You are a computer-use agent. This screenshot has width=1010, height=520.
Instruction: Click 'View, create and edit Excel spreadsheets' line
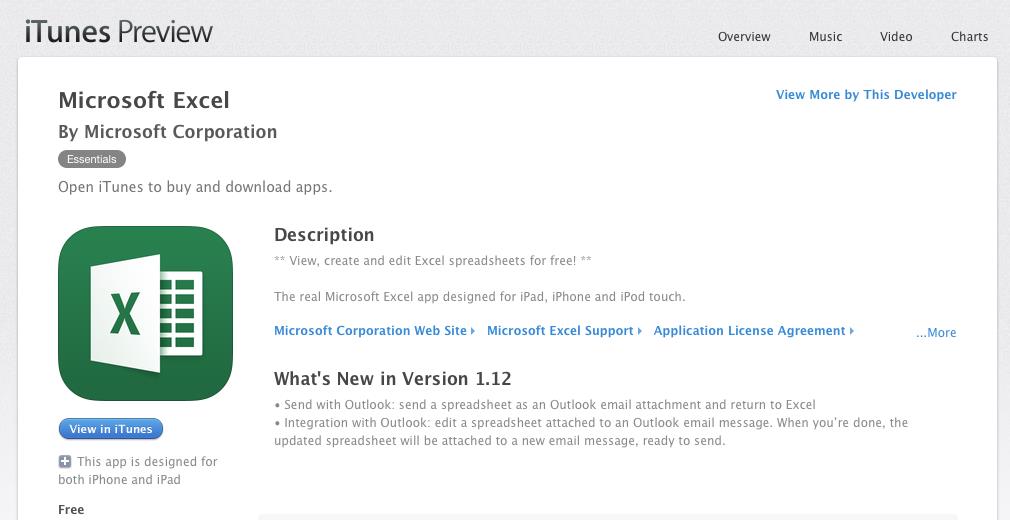tap(433, 261)
